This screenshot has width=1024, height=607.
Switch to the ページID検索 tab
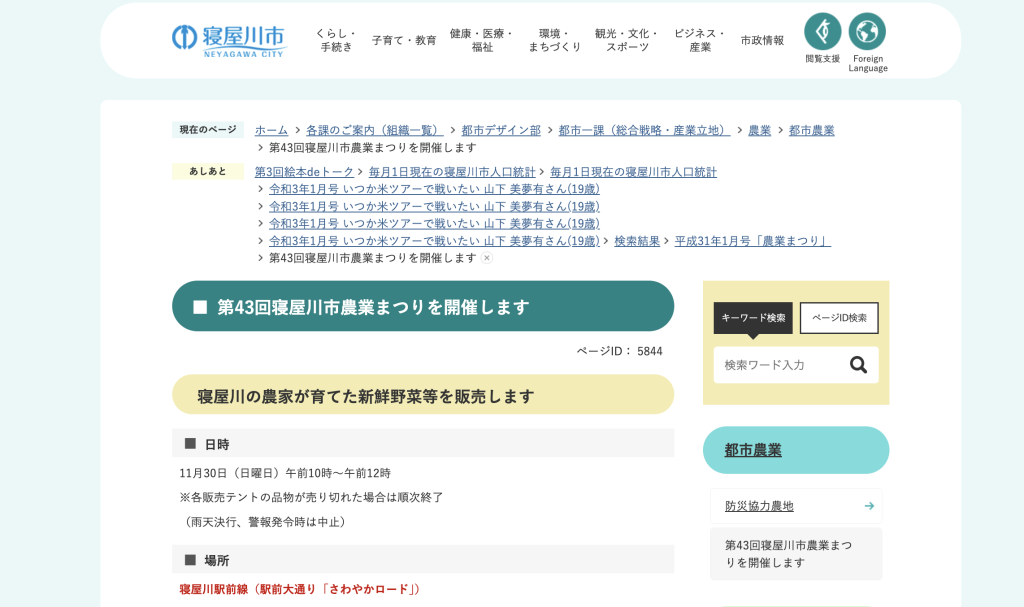tap(839, 318)
